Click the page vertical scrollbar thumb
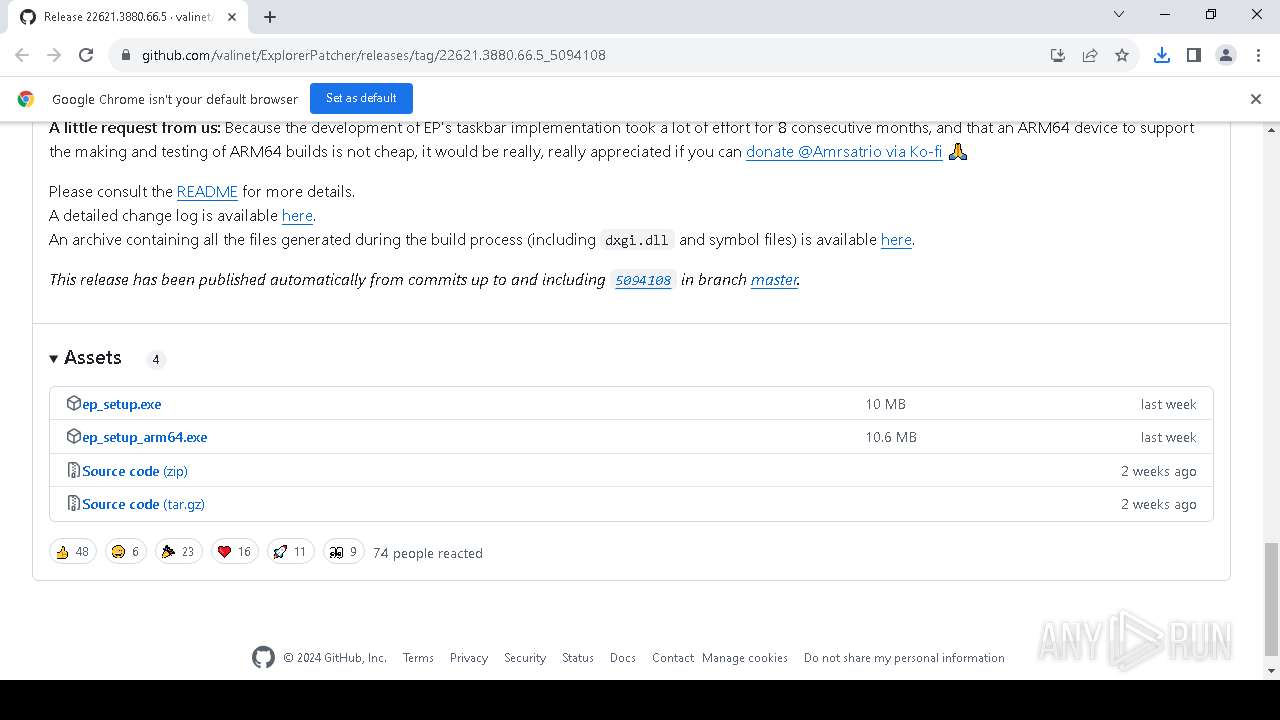The height and width of the screenshot is (720, 1280). (x=1271, y=597)
